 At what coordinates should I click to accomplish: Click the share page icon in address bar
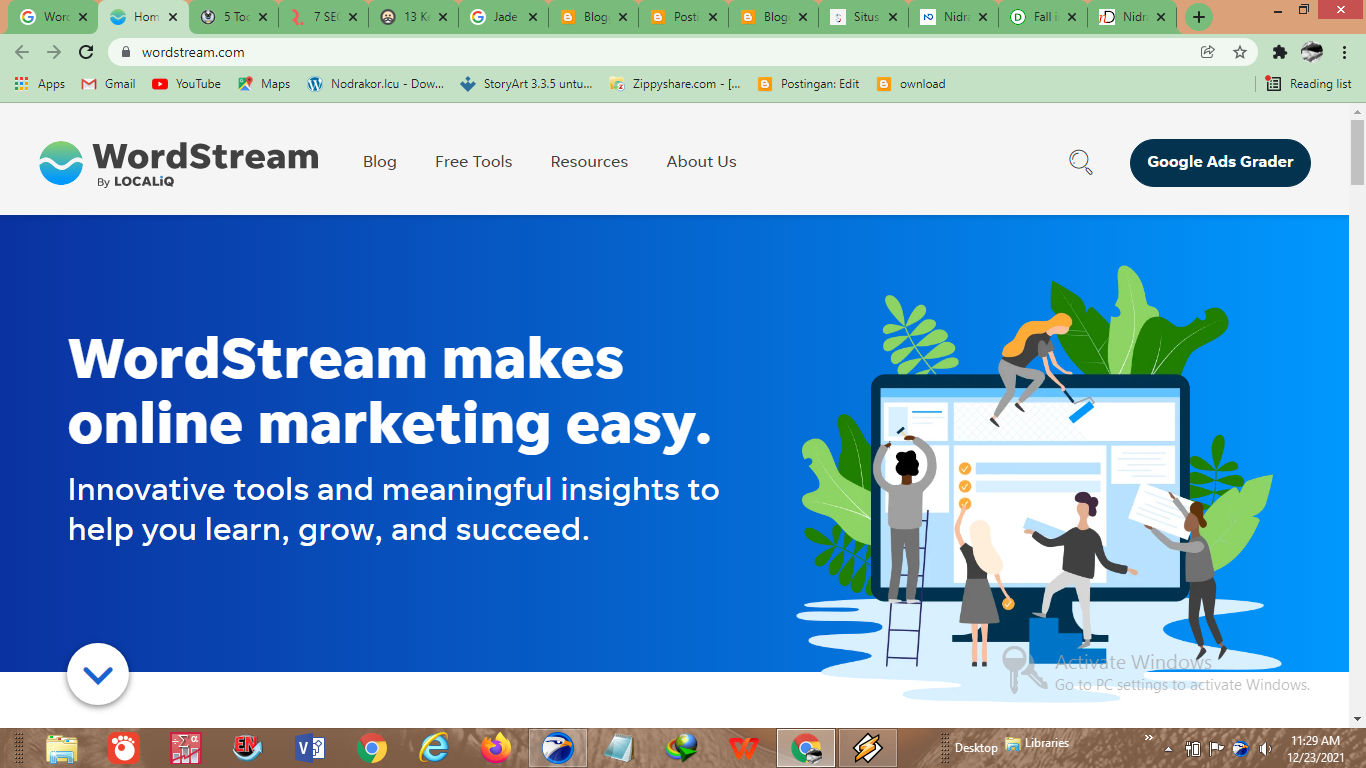point(1208,52)
